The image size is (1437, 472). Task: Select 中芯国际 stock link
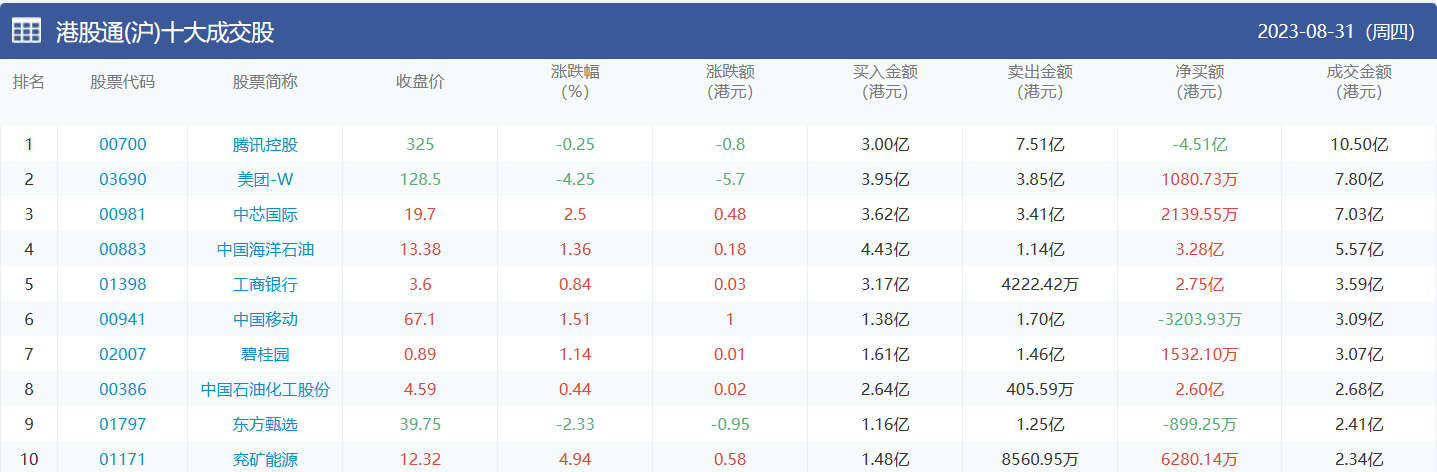click(x=265, y=214)
